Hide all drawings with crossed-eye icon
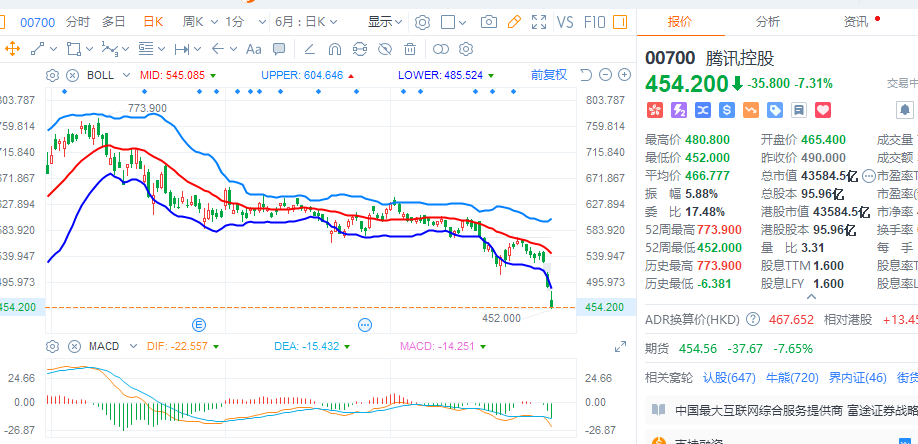Viewport: 918px width, 444px height. 385,49
